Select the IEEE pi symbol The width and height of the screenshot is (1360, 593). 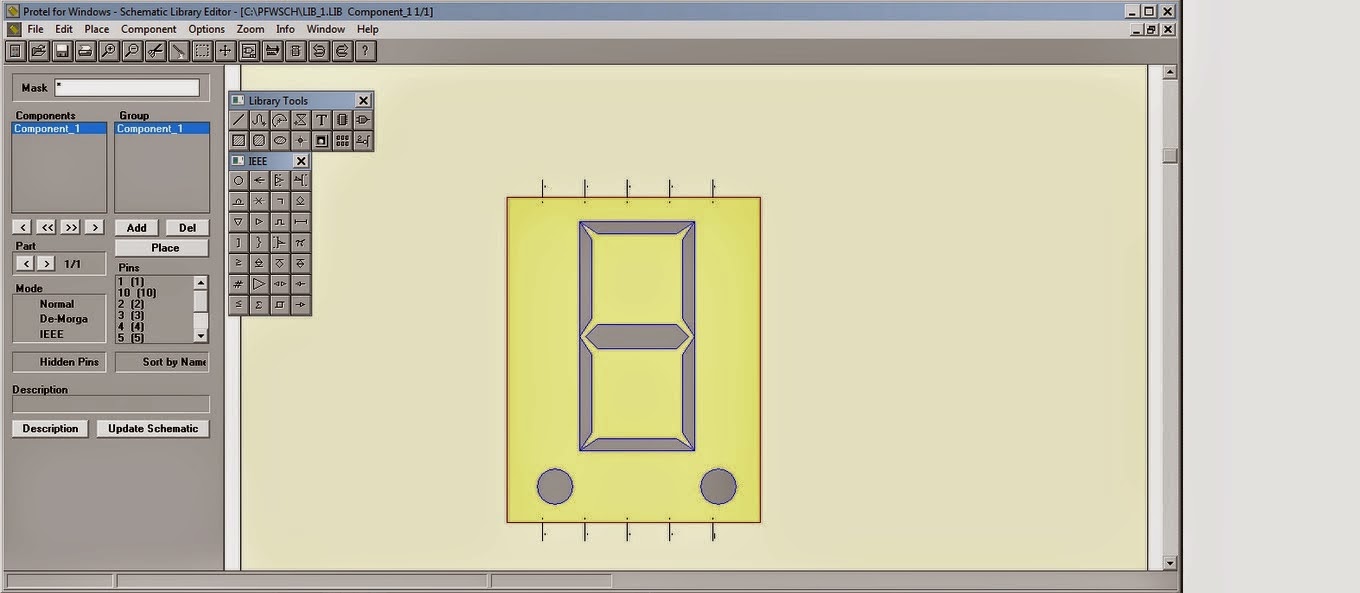(x=300, y=243)
